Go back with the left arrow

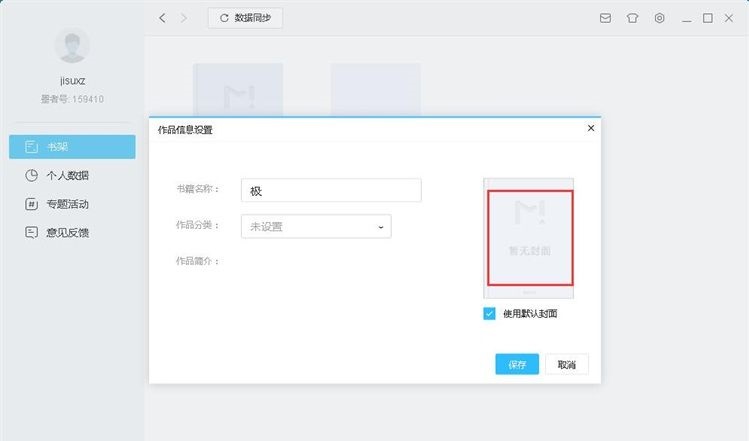pyautogui.click(x=162, y=18)
